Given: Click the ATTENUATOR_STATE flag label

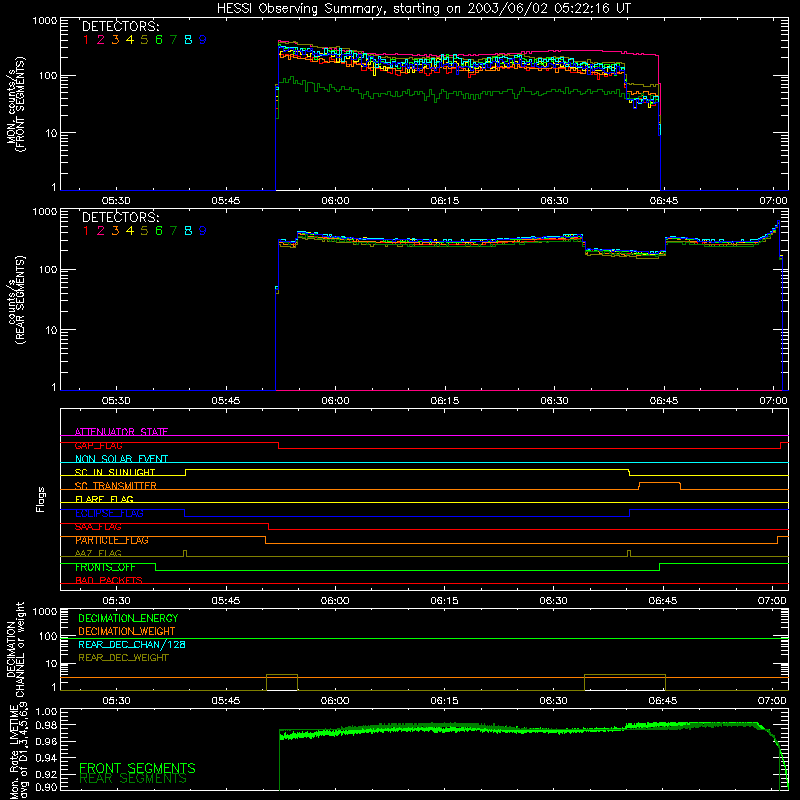Looking at the screenshot, I should click(x=121, y=432).
